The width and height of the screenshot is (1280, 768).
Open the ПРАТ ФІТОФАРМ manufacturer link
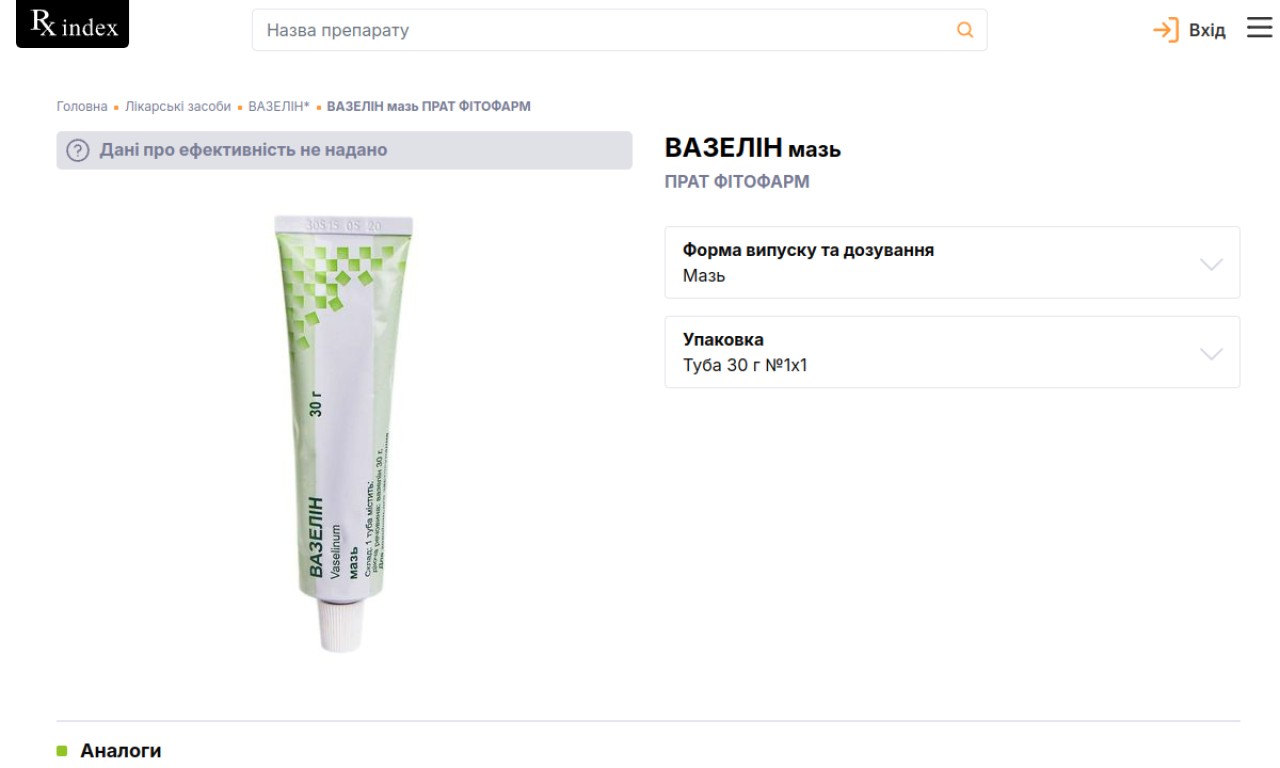[x=737, y=182]
